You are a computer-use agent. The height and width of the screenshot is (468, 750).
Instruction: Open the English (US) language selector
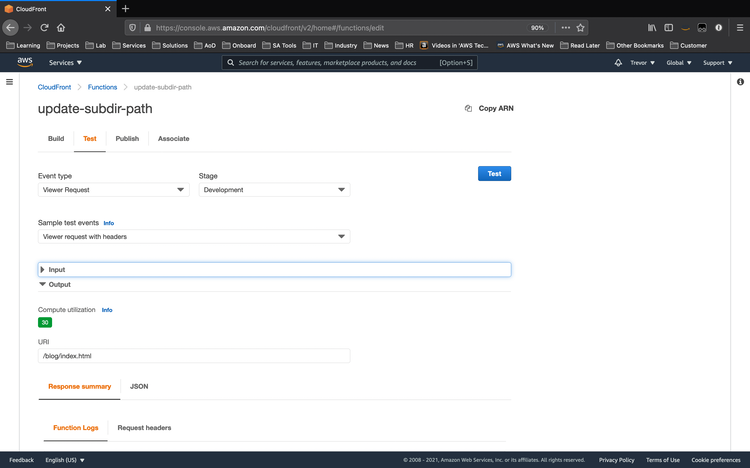65,460
